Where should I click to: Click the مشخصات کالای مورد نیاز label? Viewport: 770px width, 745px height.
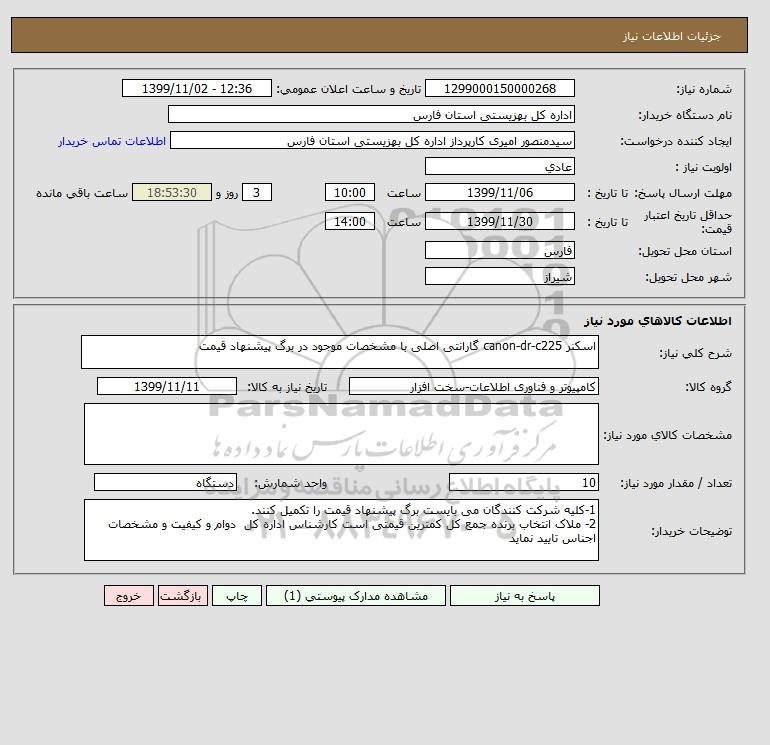pos(667,435)
